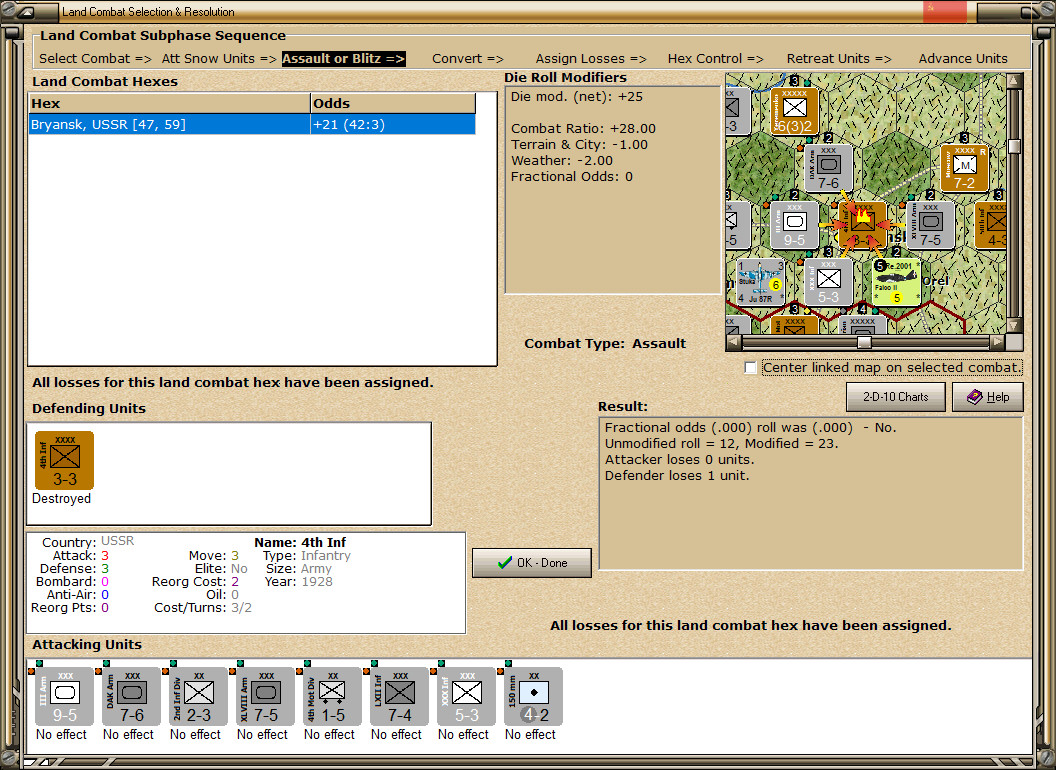Select the III Arm 9-5 attacking unit
Viewport: 1056px width, 770px height.
click(x=65, y=697)
